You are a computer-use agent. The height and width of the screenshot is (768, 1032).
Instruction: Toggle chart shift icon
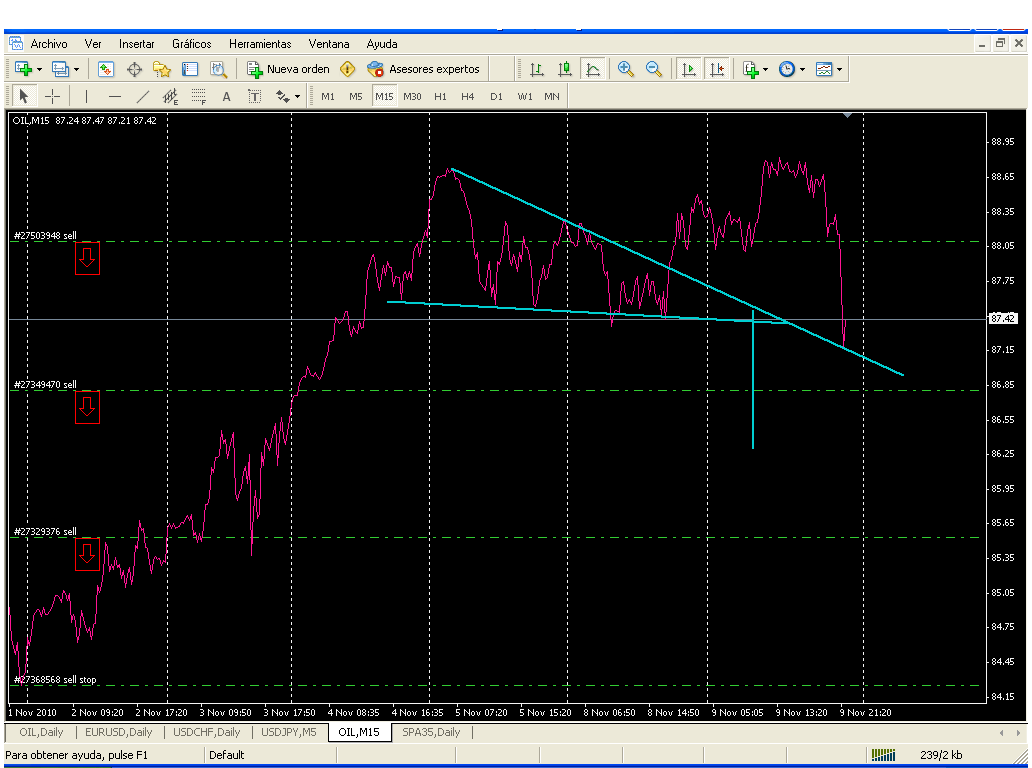pos(717,69)
